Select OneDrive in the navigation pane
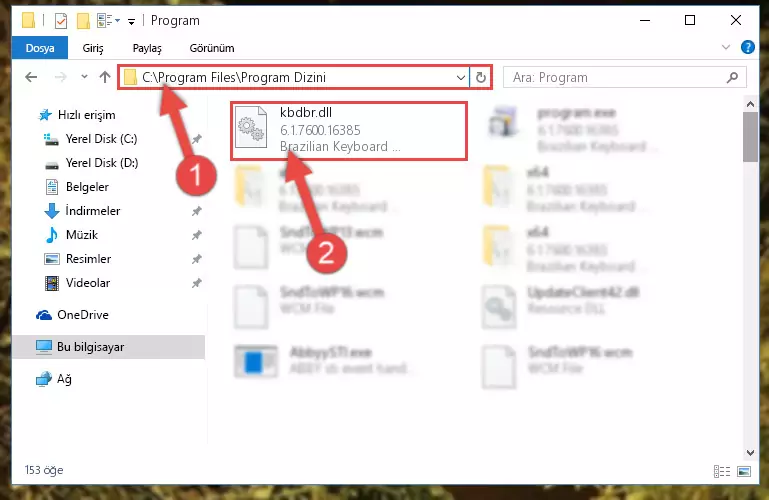 (72, 315)
